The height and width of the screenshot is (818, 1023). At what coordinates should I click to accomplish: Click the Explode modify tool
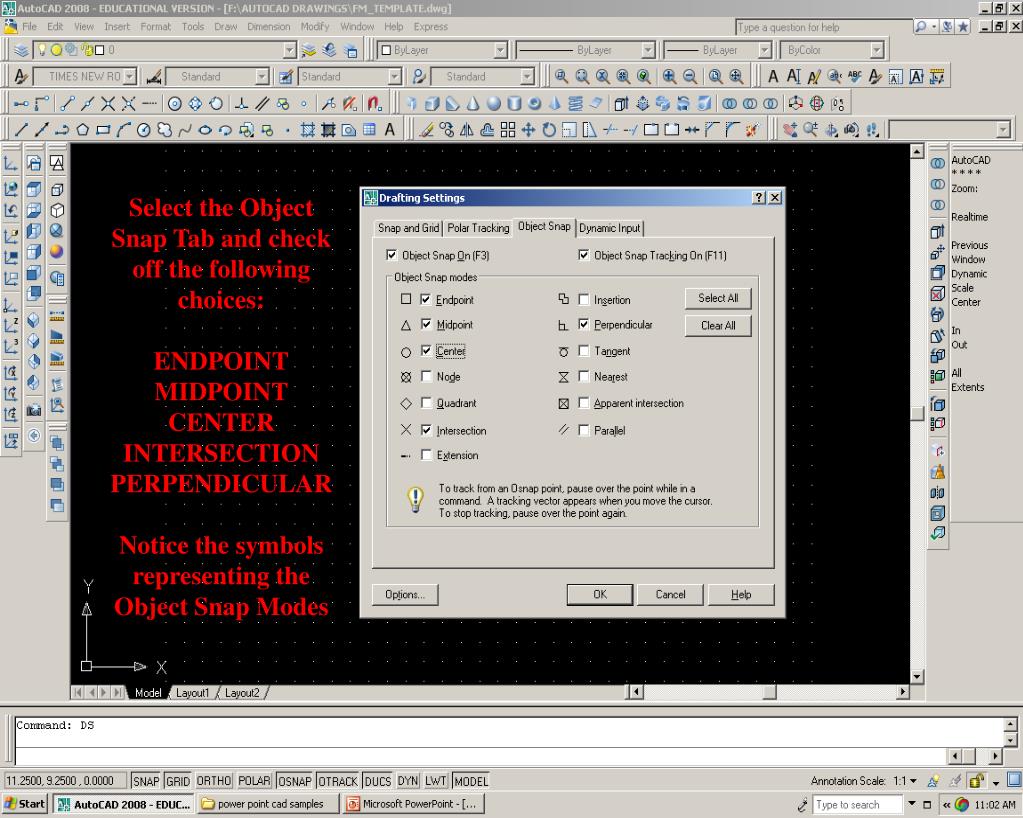(752, 130)
